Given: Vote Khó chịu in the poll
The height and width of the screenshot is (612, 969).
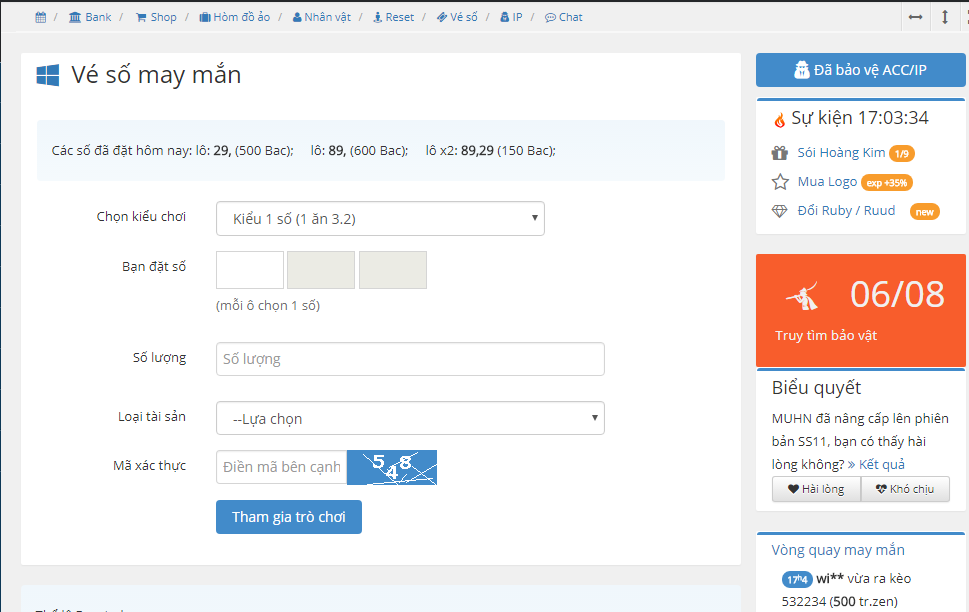Looking at the screenshot, I should coord(905,489).
